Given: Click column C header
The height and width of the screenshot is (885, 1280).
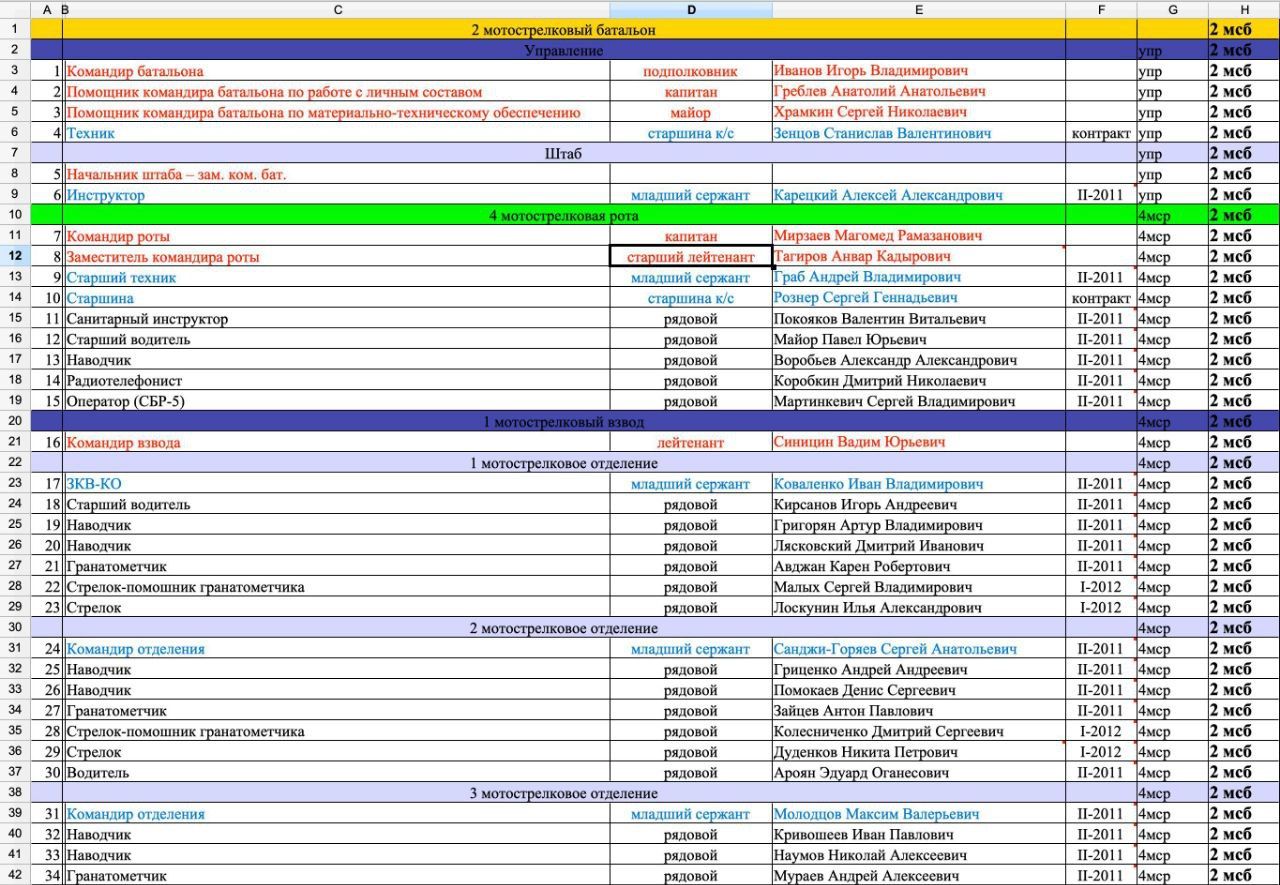Looking at the screenshot, I should point(338,9).
